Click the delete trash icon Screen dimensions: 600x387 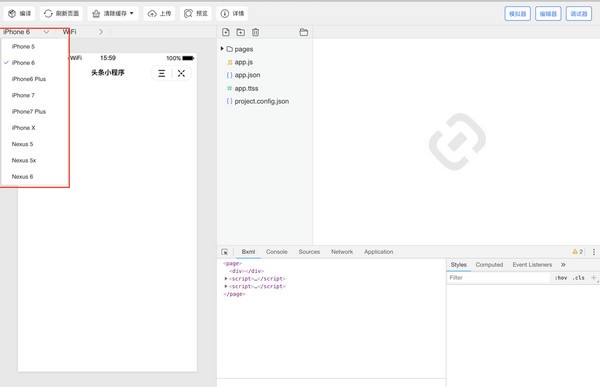pos(256,32)
